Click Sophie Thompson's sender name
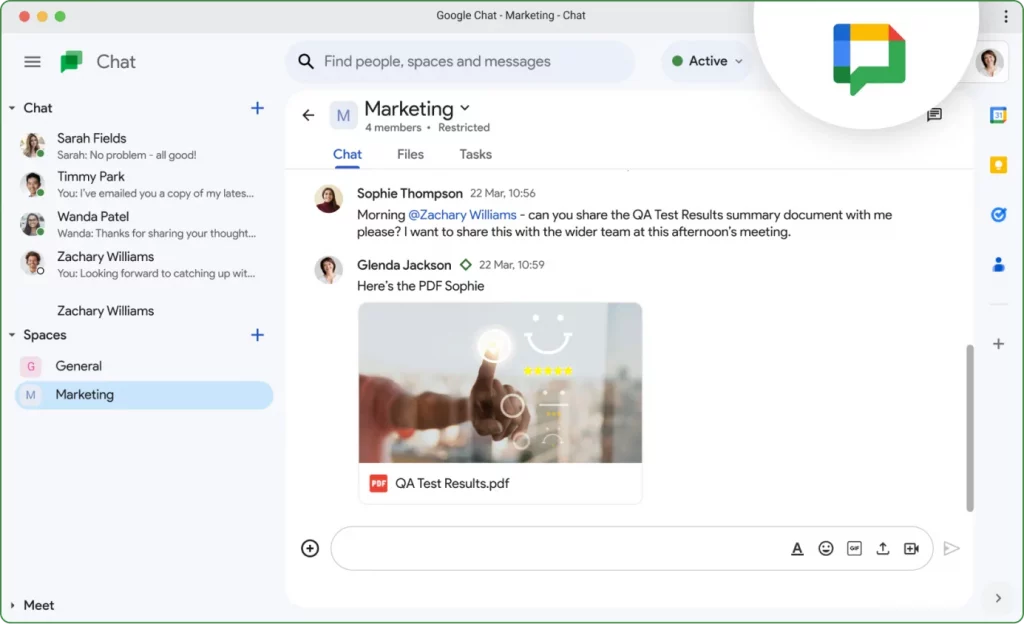Screen dimensions: 1024x624 point(409,194)
